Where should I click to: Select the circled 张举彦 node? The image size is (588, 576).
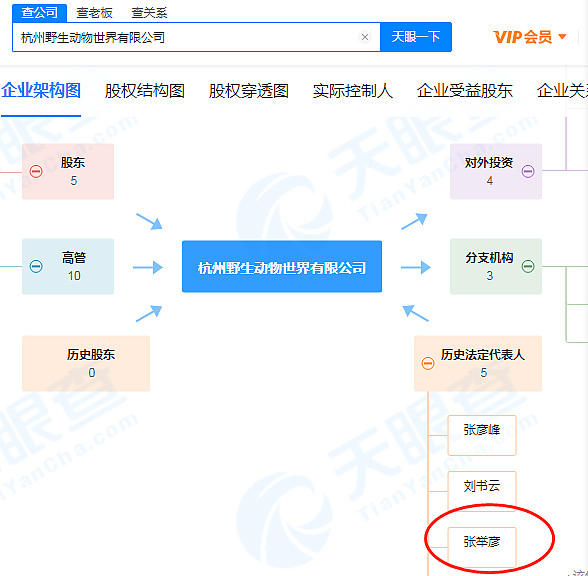pos(482,547)
